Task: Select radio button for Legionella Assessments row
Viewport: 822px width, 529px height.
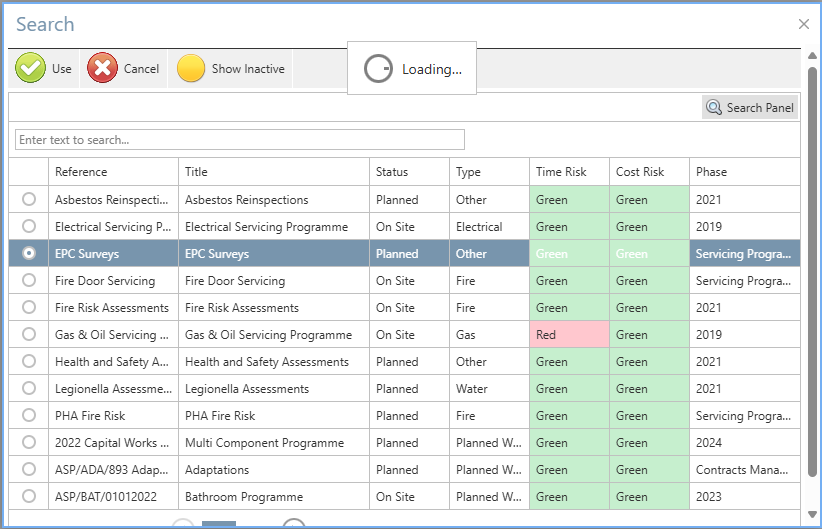Action: (x=29, y=389)
